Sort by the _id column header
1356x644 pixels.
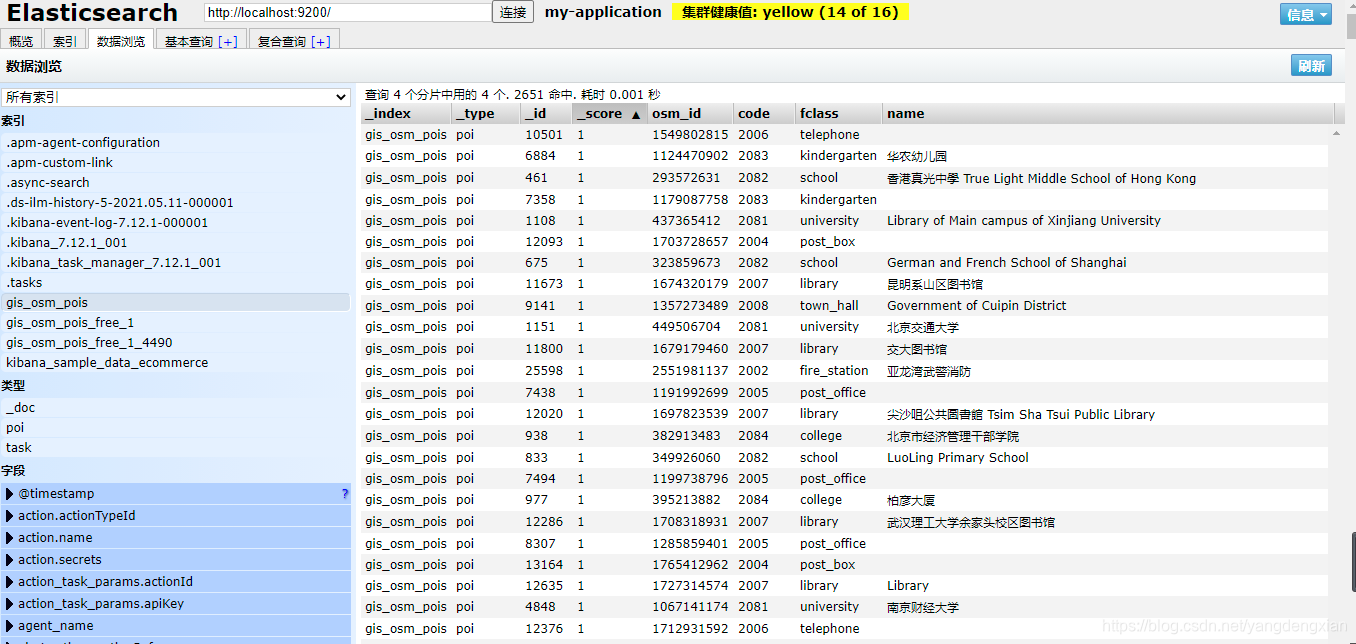coord(547,114)
